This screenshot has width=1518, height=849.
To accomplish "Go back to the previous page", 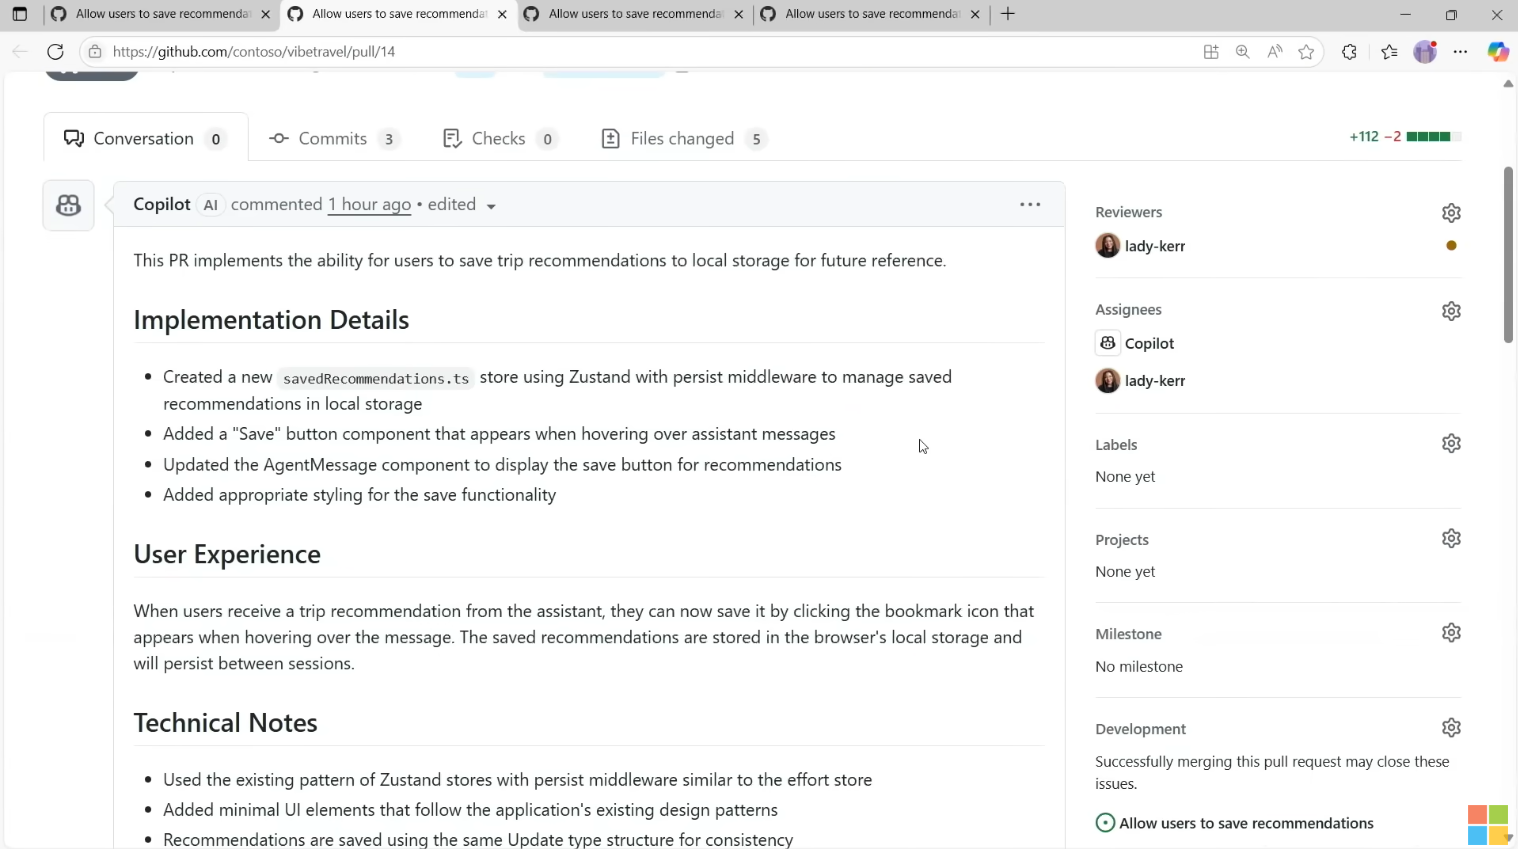I will 20,52.
